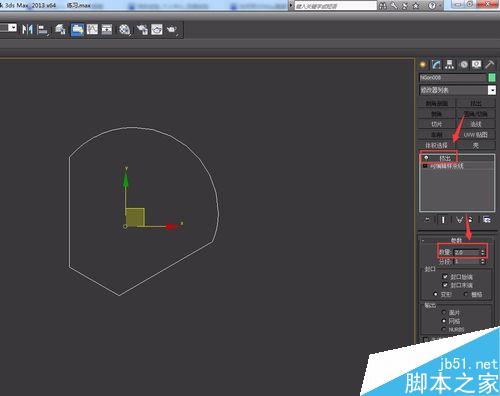500x396 pixels.
Task: Click the Volume Select modifier button
Action: tap(437, 145)
